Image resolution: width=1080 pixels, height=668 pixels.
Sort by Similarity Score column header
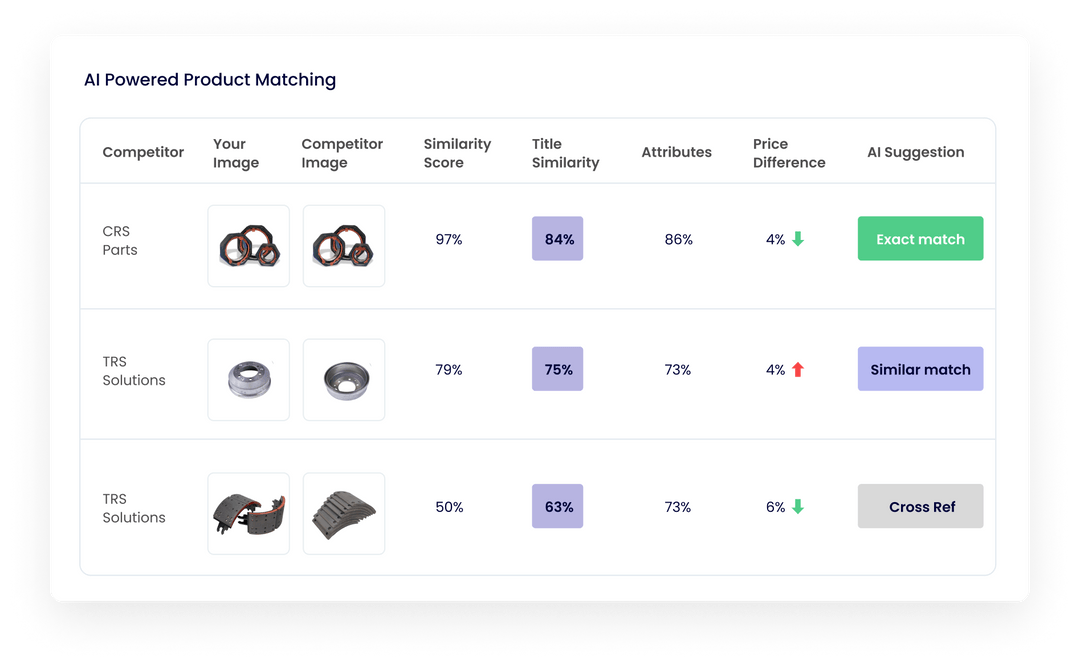click(x=457, y=153)
